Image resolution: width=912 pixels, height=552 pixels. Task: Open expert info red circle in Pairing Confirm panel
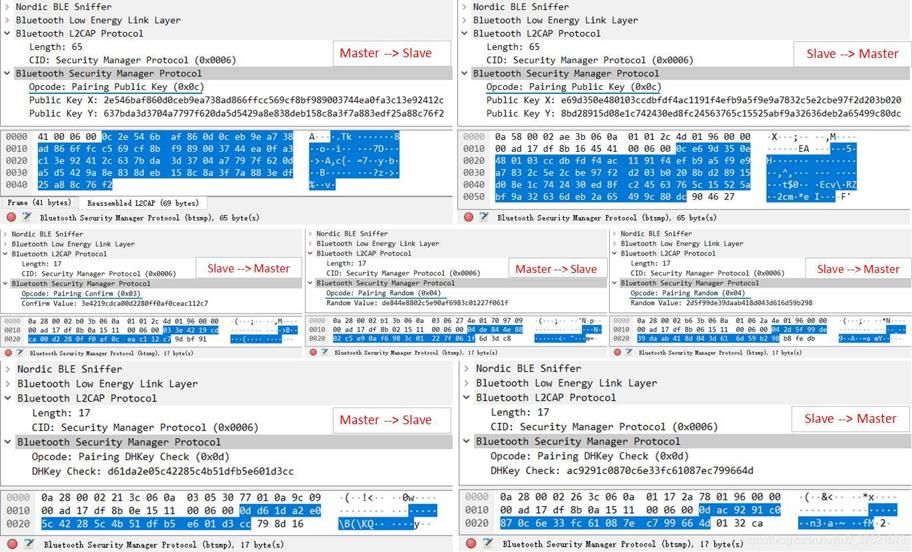[x=8, y=352]
